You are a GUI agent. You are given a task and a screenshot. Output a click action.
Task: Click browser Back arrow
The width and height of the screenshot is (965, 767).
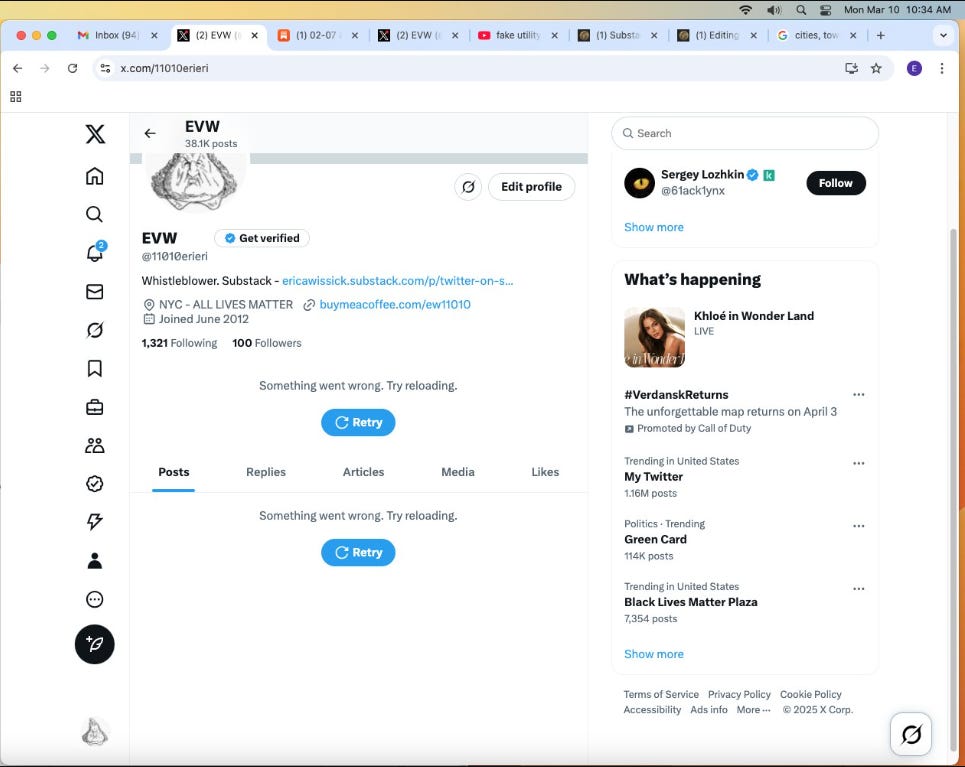[x=18, y=68]
